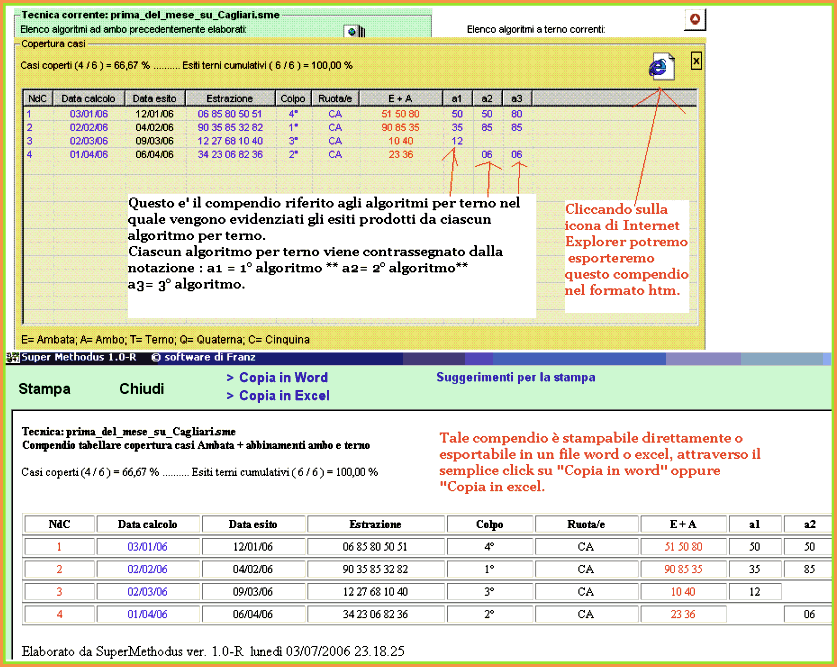The width and height of the screenshot is (837, 667).
Task: Click the a1 value 12 in the yellow grid
Action: coord(457,141)
